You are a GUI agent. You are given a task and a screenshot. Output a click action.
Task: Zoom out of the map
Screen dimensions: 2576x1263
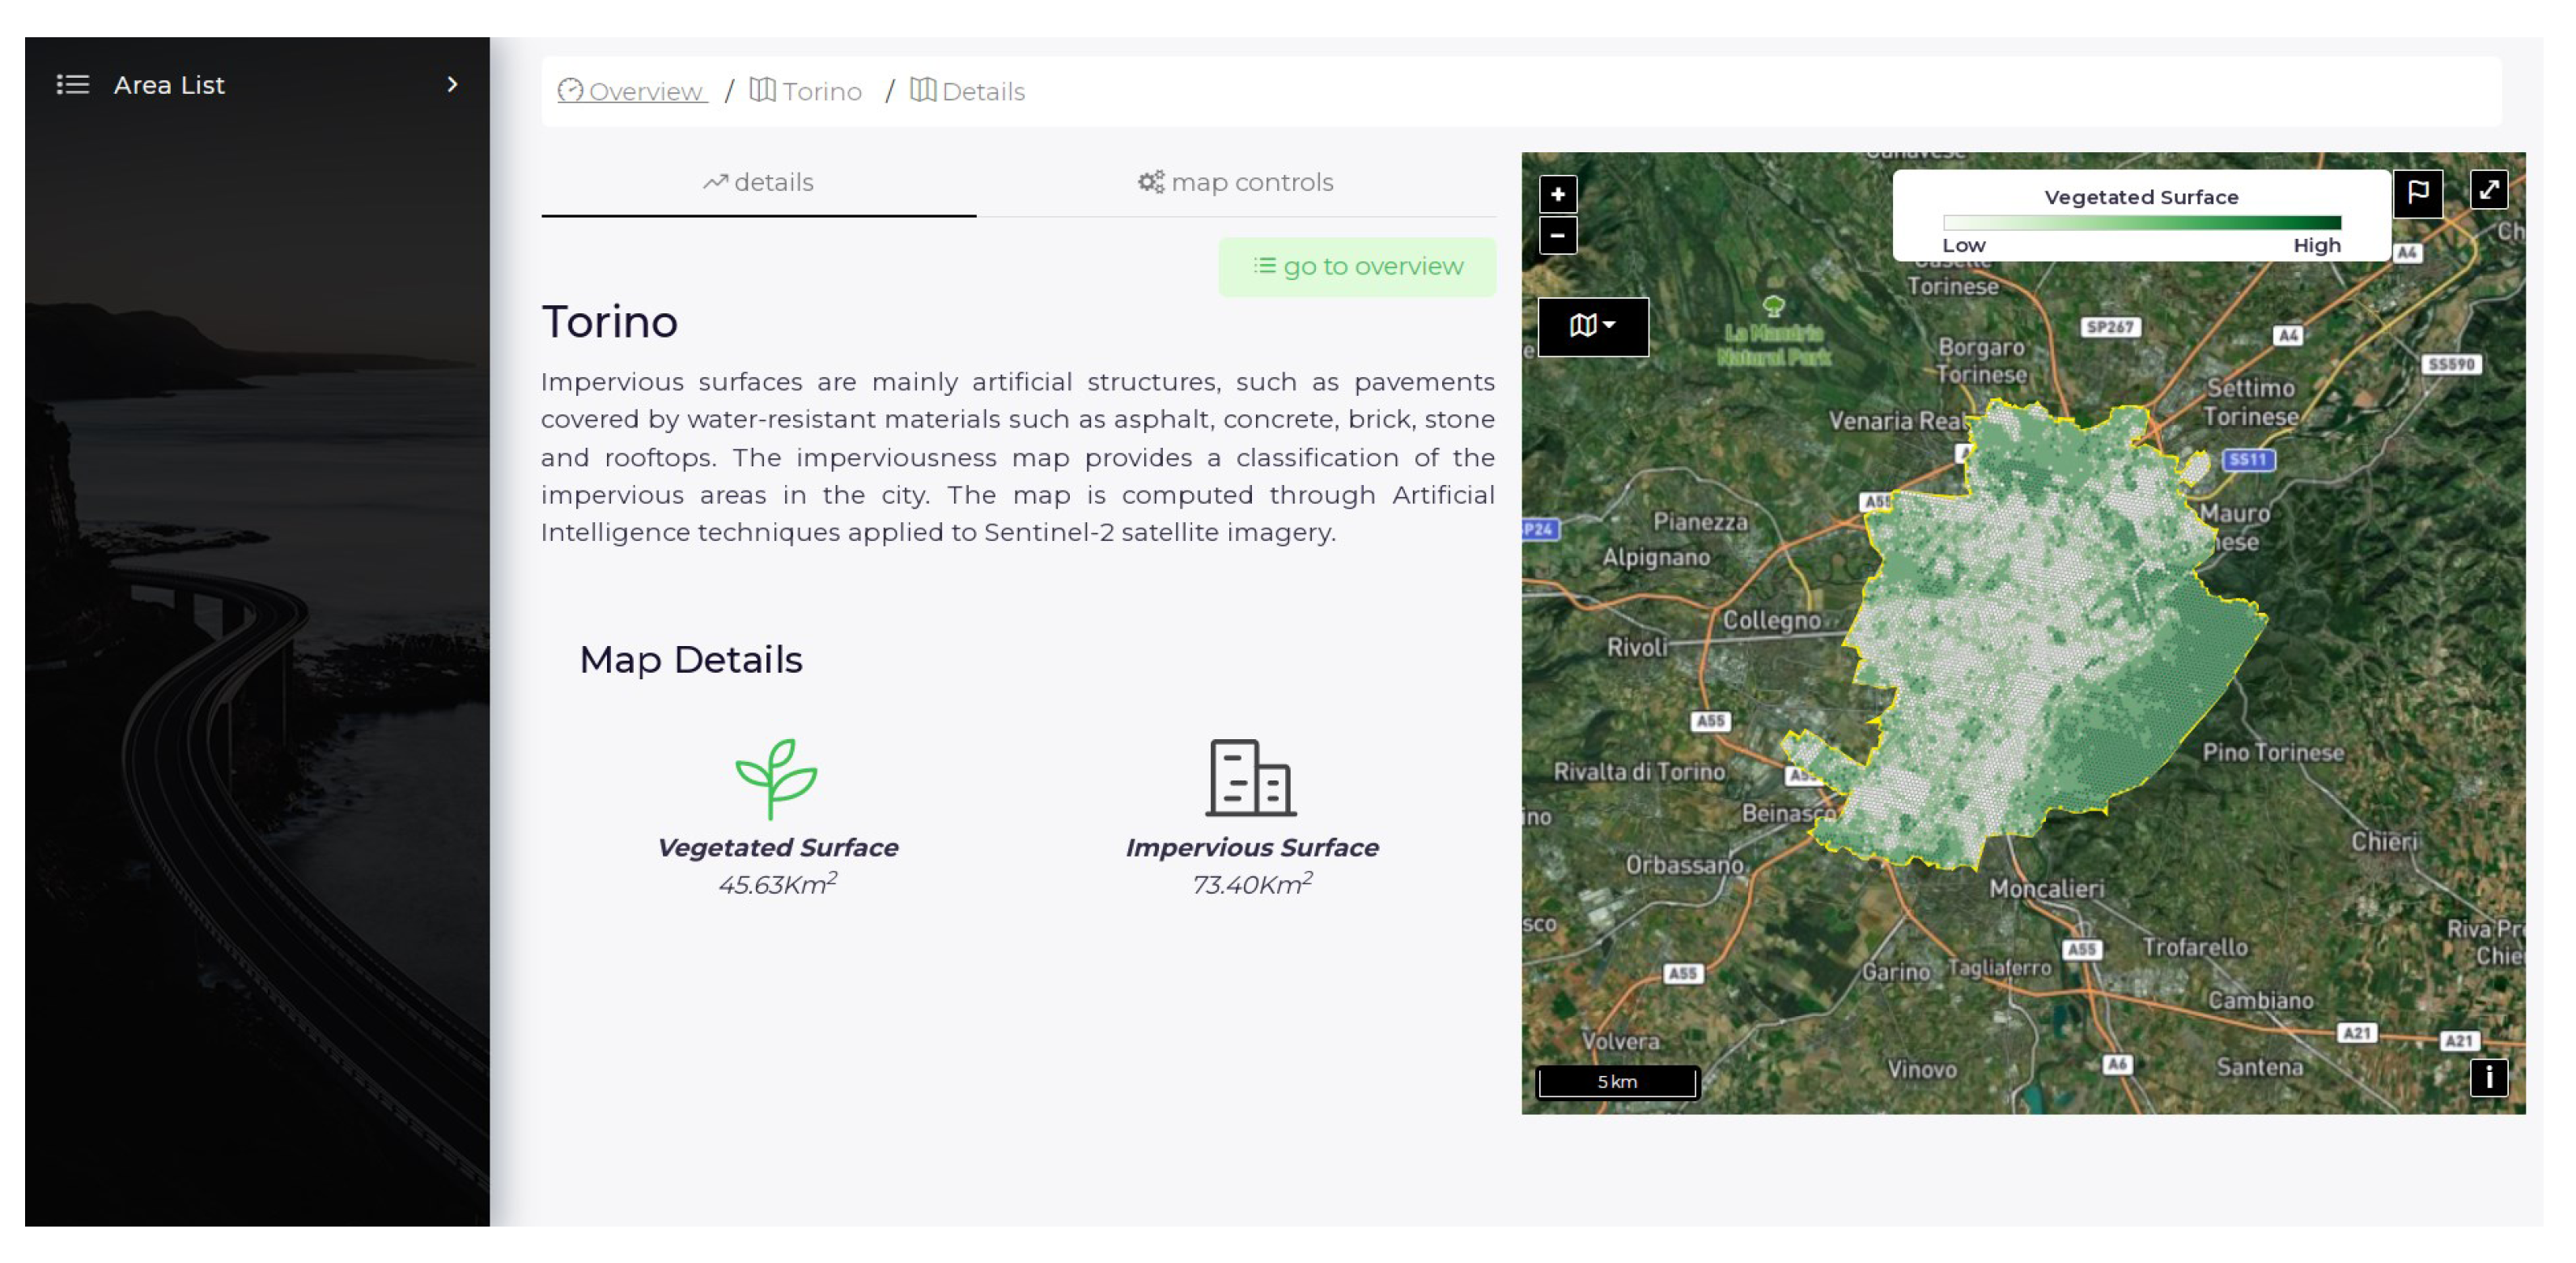point(1557,236)
